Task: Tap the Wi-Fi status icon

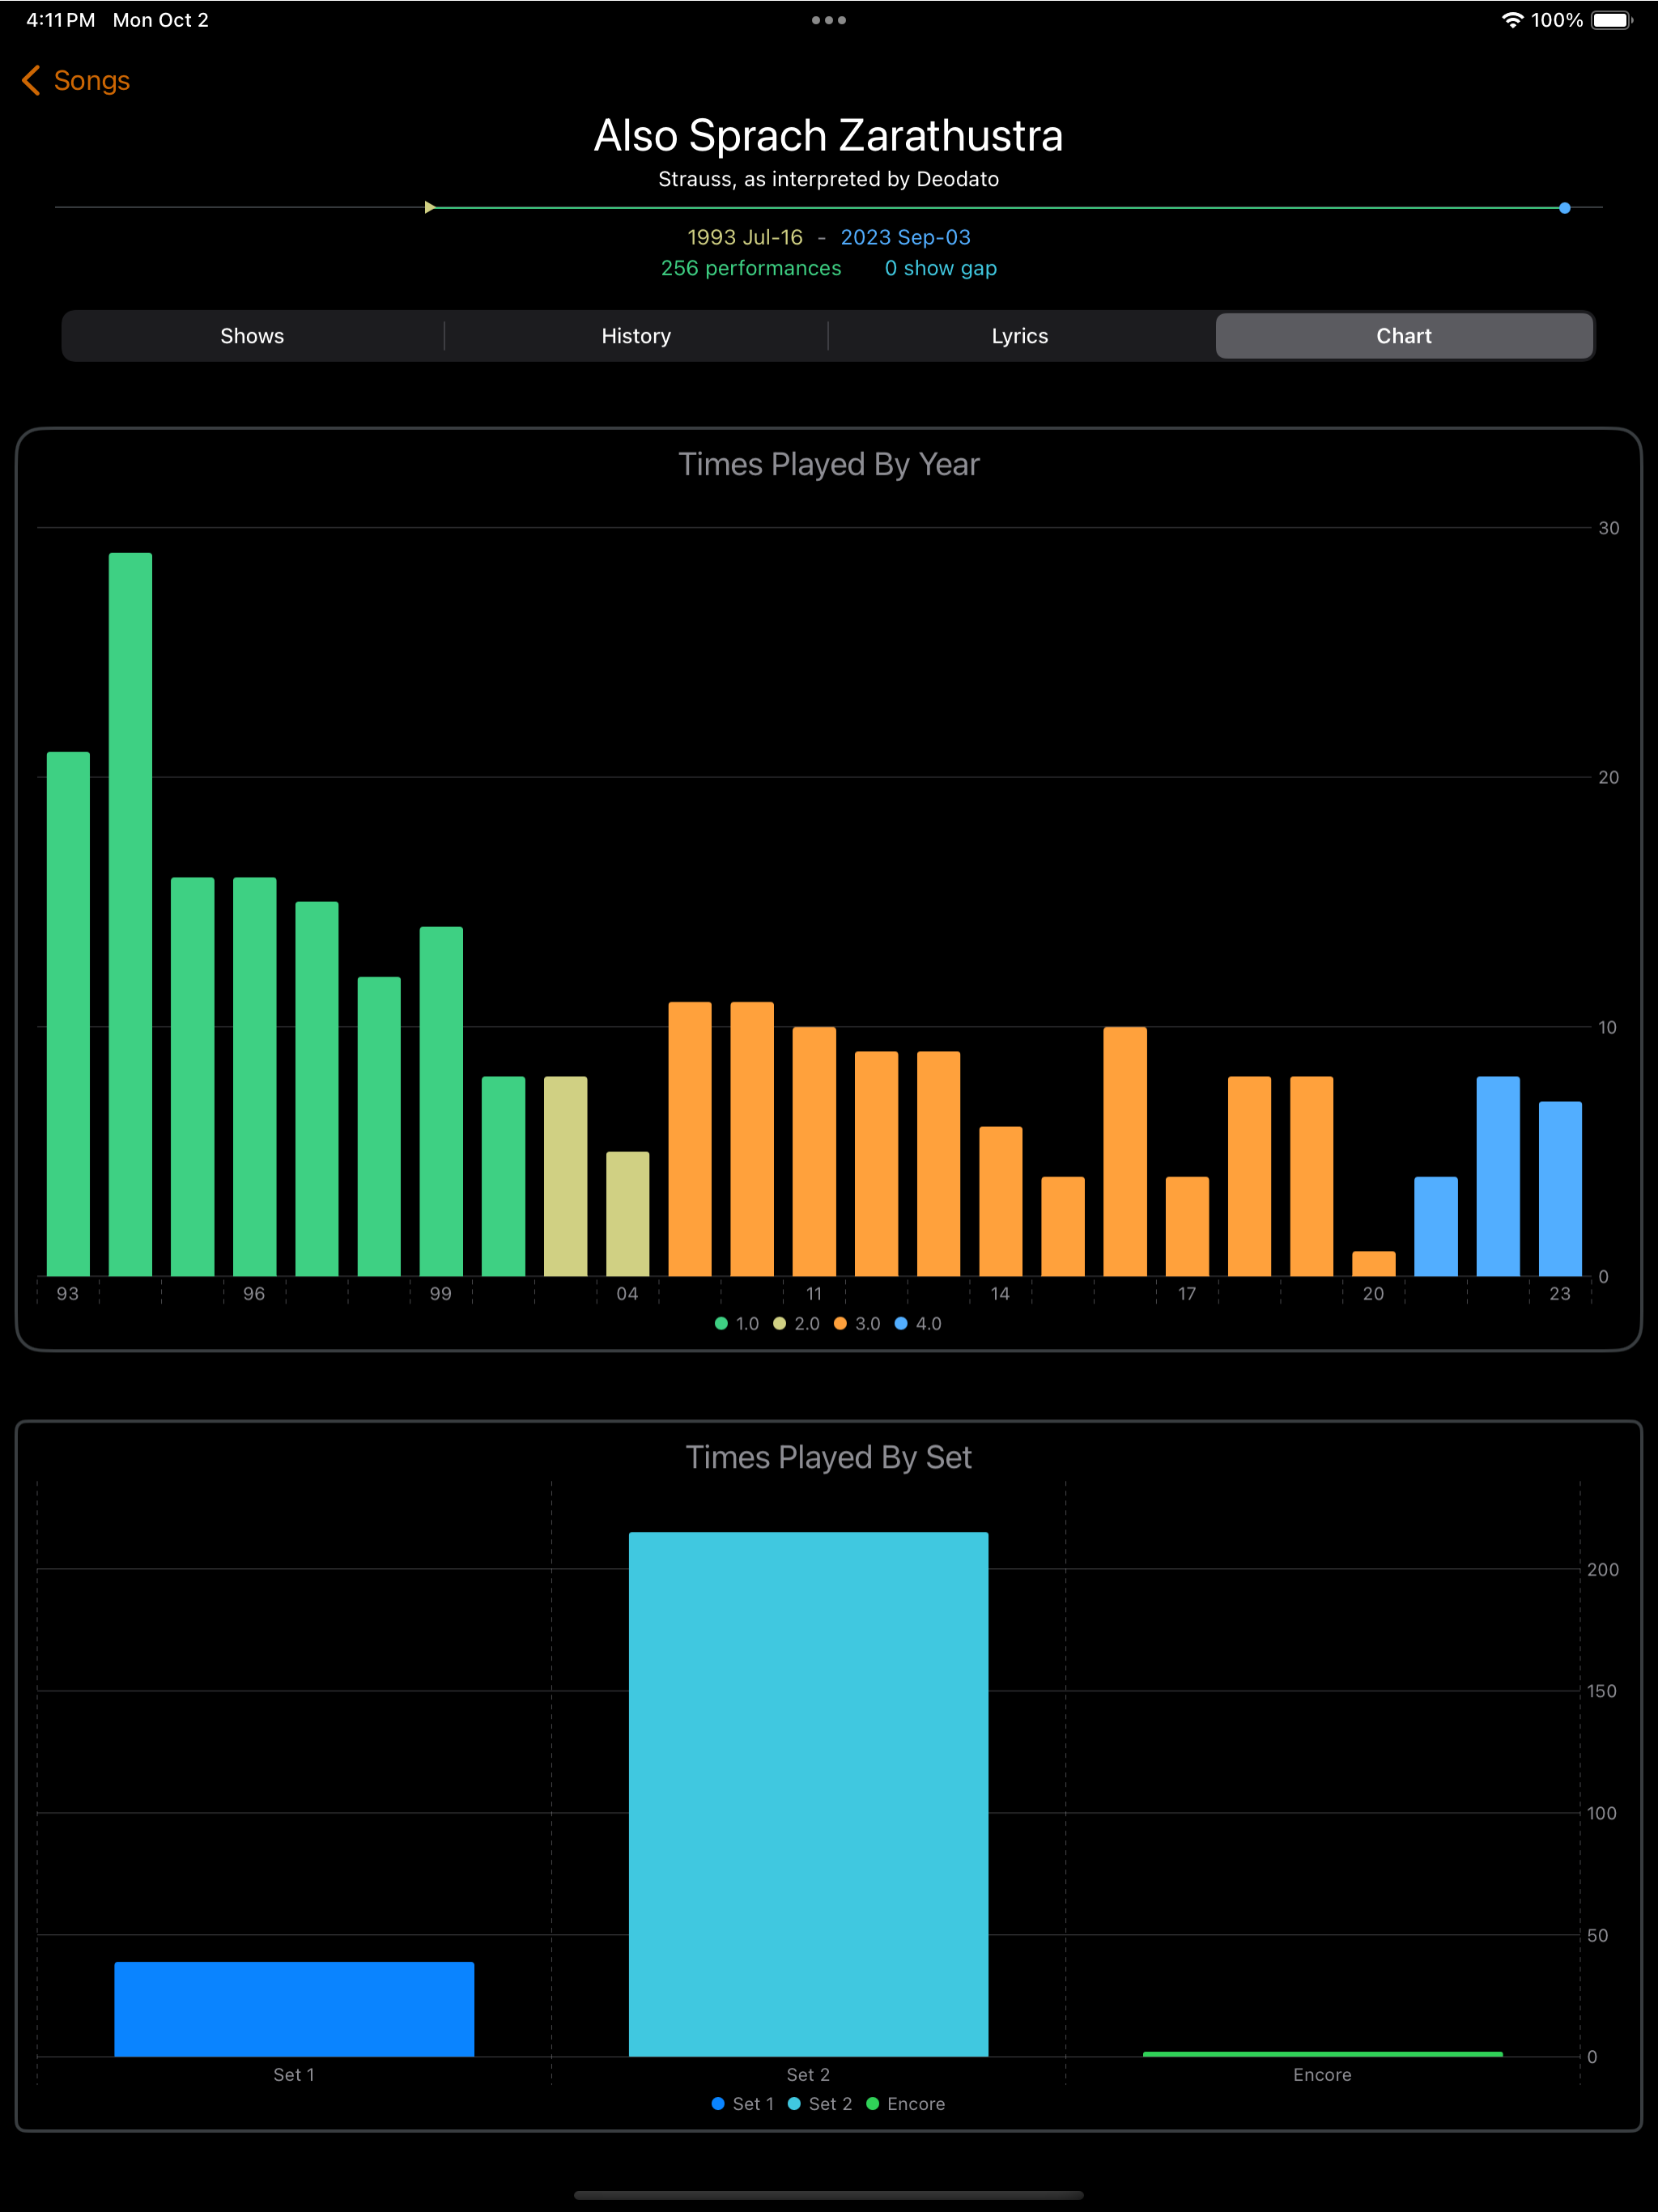Action: coord(1512,20)
